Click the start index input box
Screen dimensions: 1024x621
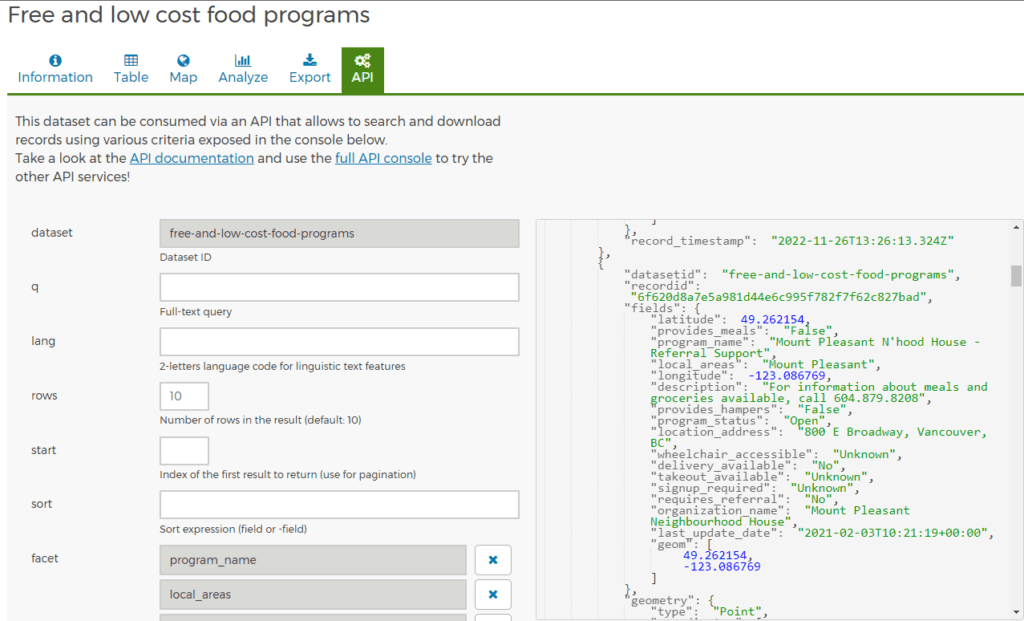[x=184, y=450]
